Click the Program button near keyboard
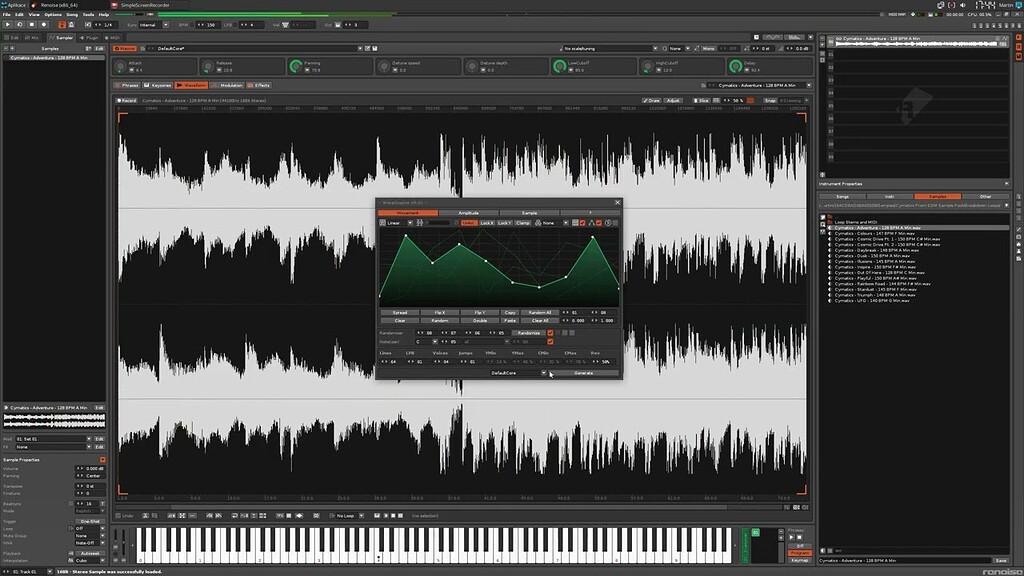 tap(799, 553)
